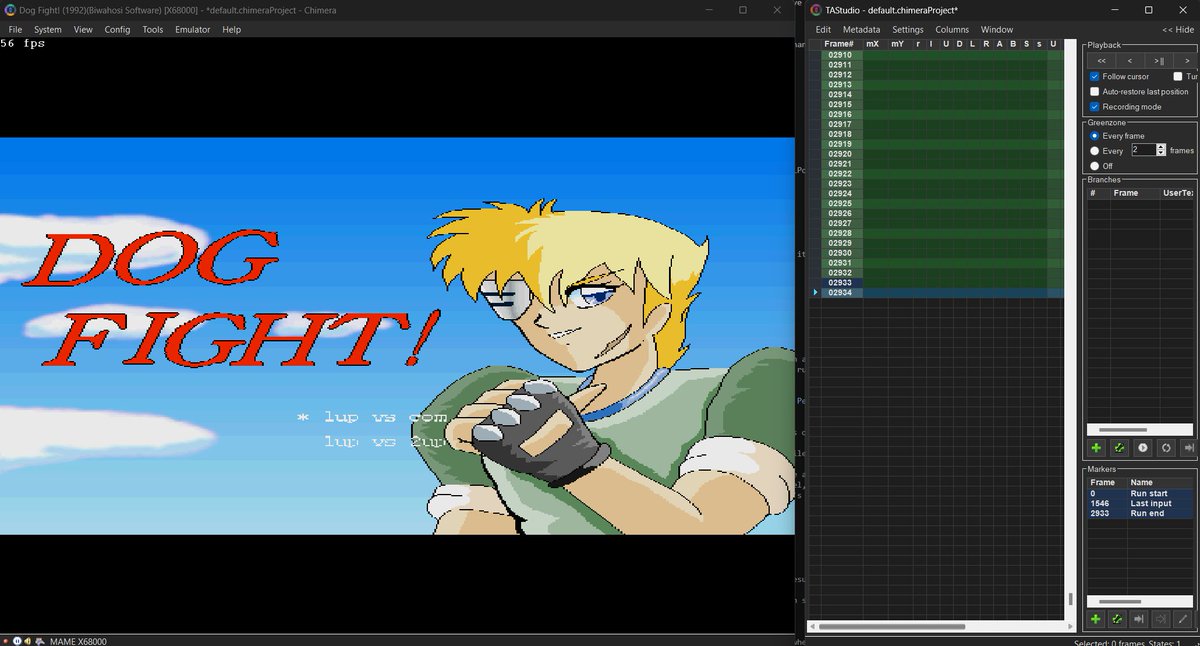Open the Window menu in TAStudio
Image resolution: width=1200 pixels, height=646 pixels.
pos(997,30)
